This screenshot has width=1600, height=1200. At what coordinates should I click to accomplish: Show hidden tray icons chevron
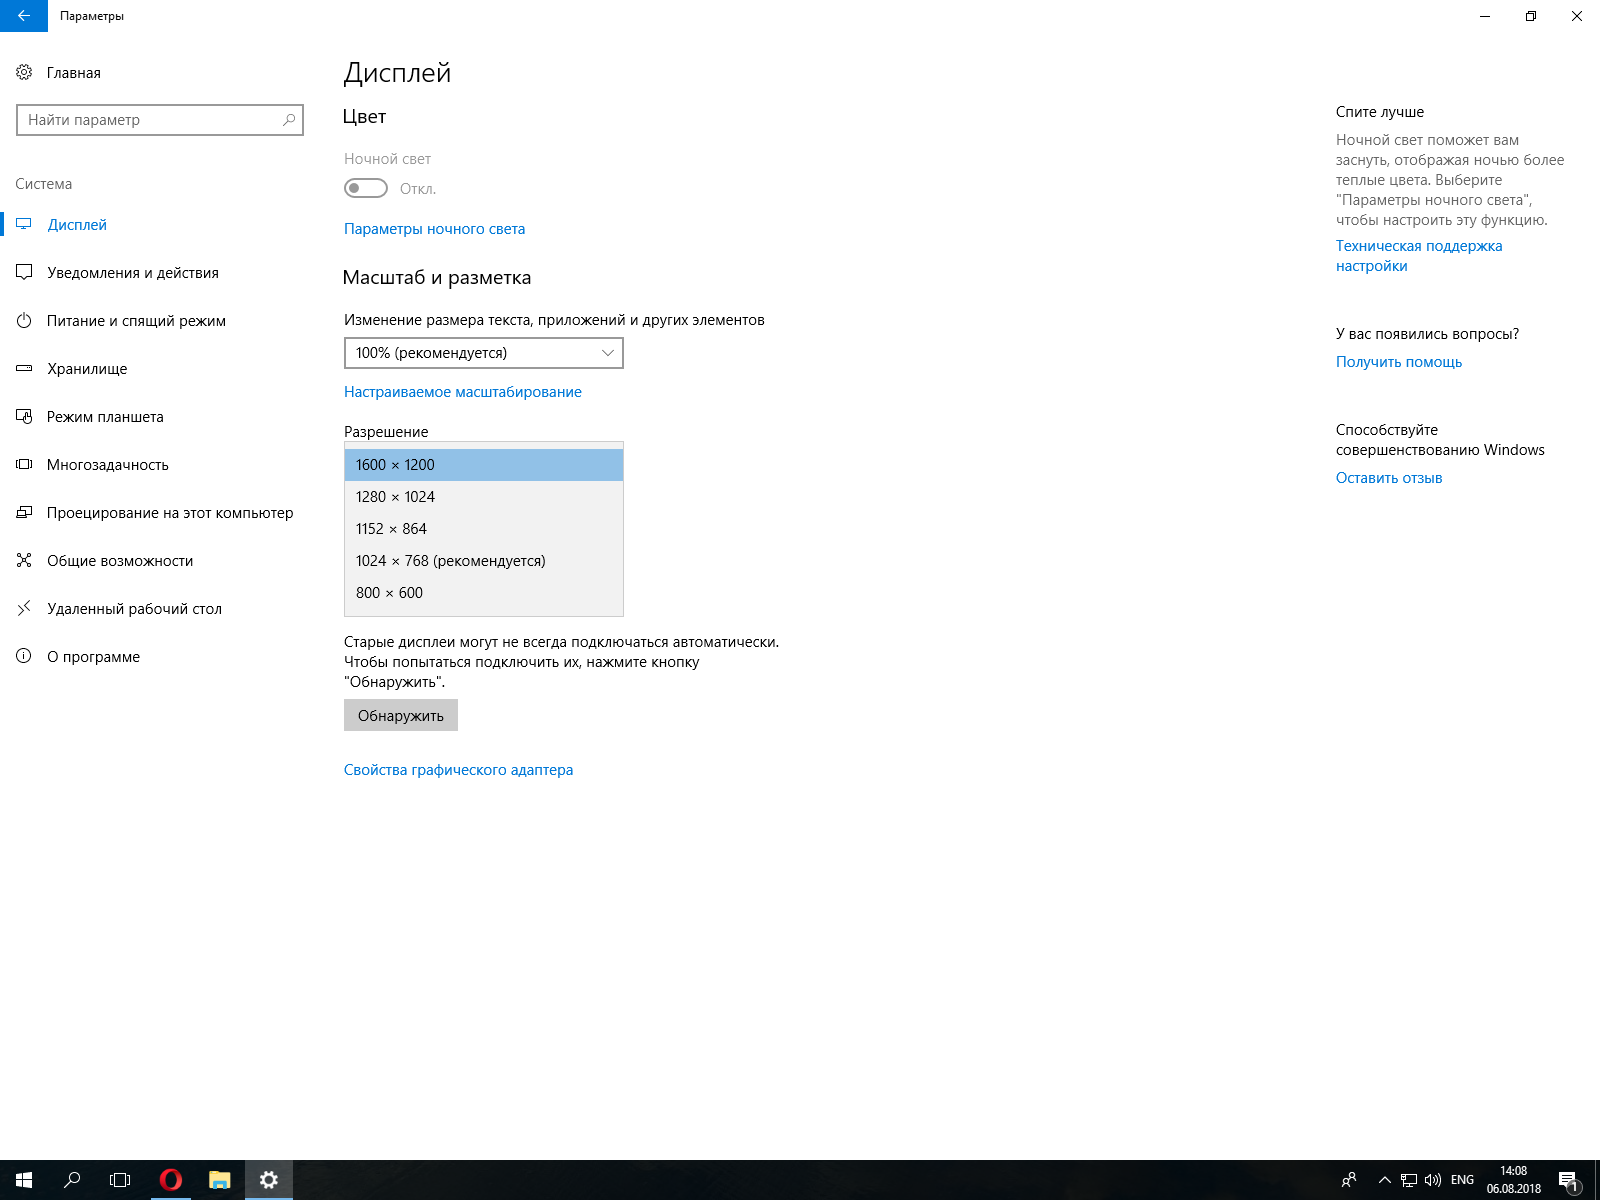(1385, 1180)
